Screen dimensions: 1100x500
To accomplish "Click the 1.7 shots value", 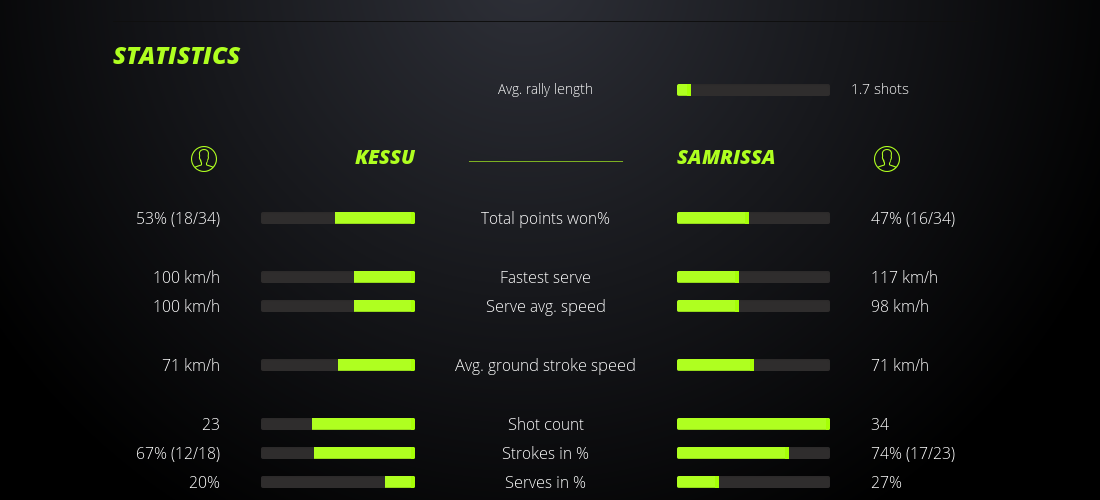I will click(880, 89).
